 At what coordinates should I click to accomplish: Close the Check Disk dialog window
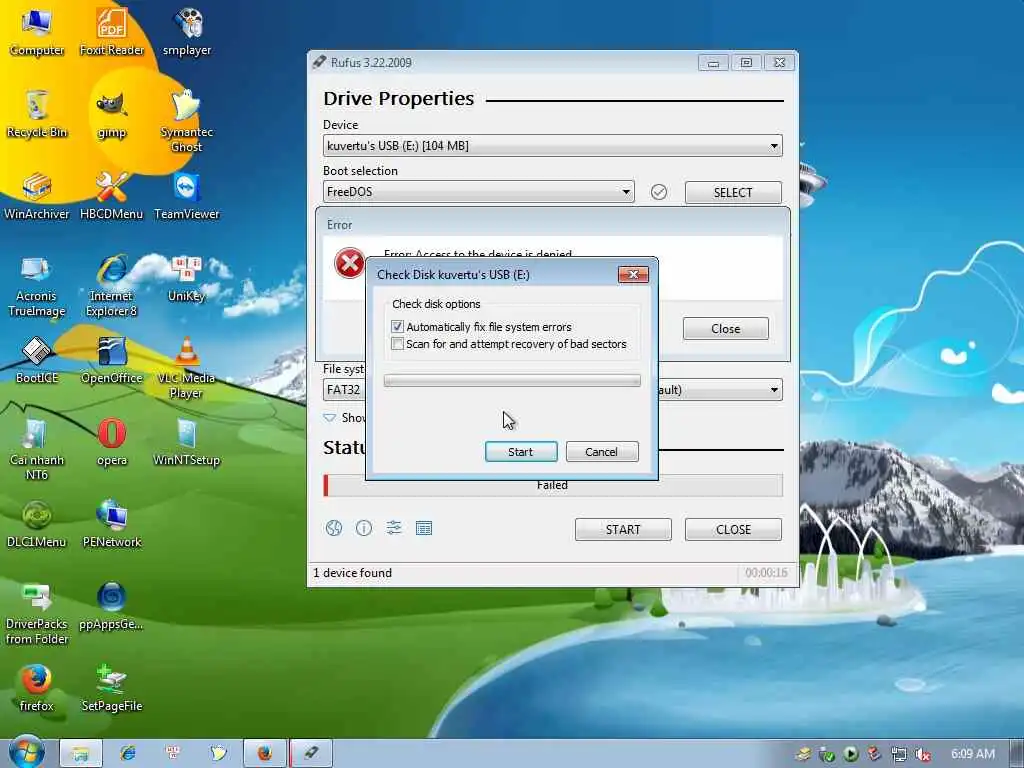pyautogui.click(x=633, y=274)
